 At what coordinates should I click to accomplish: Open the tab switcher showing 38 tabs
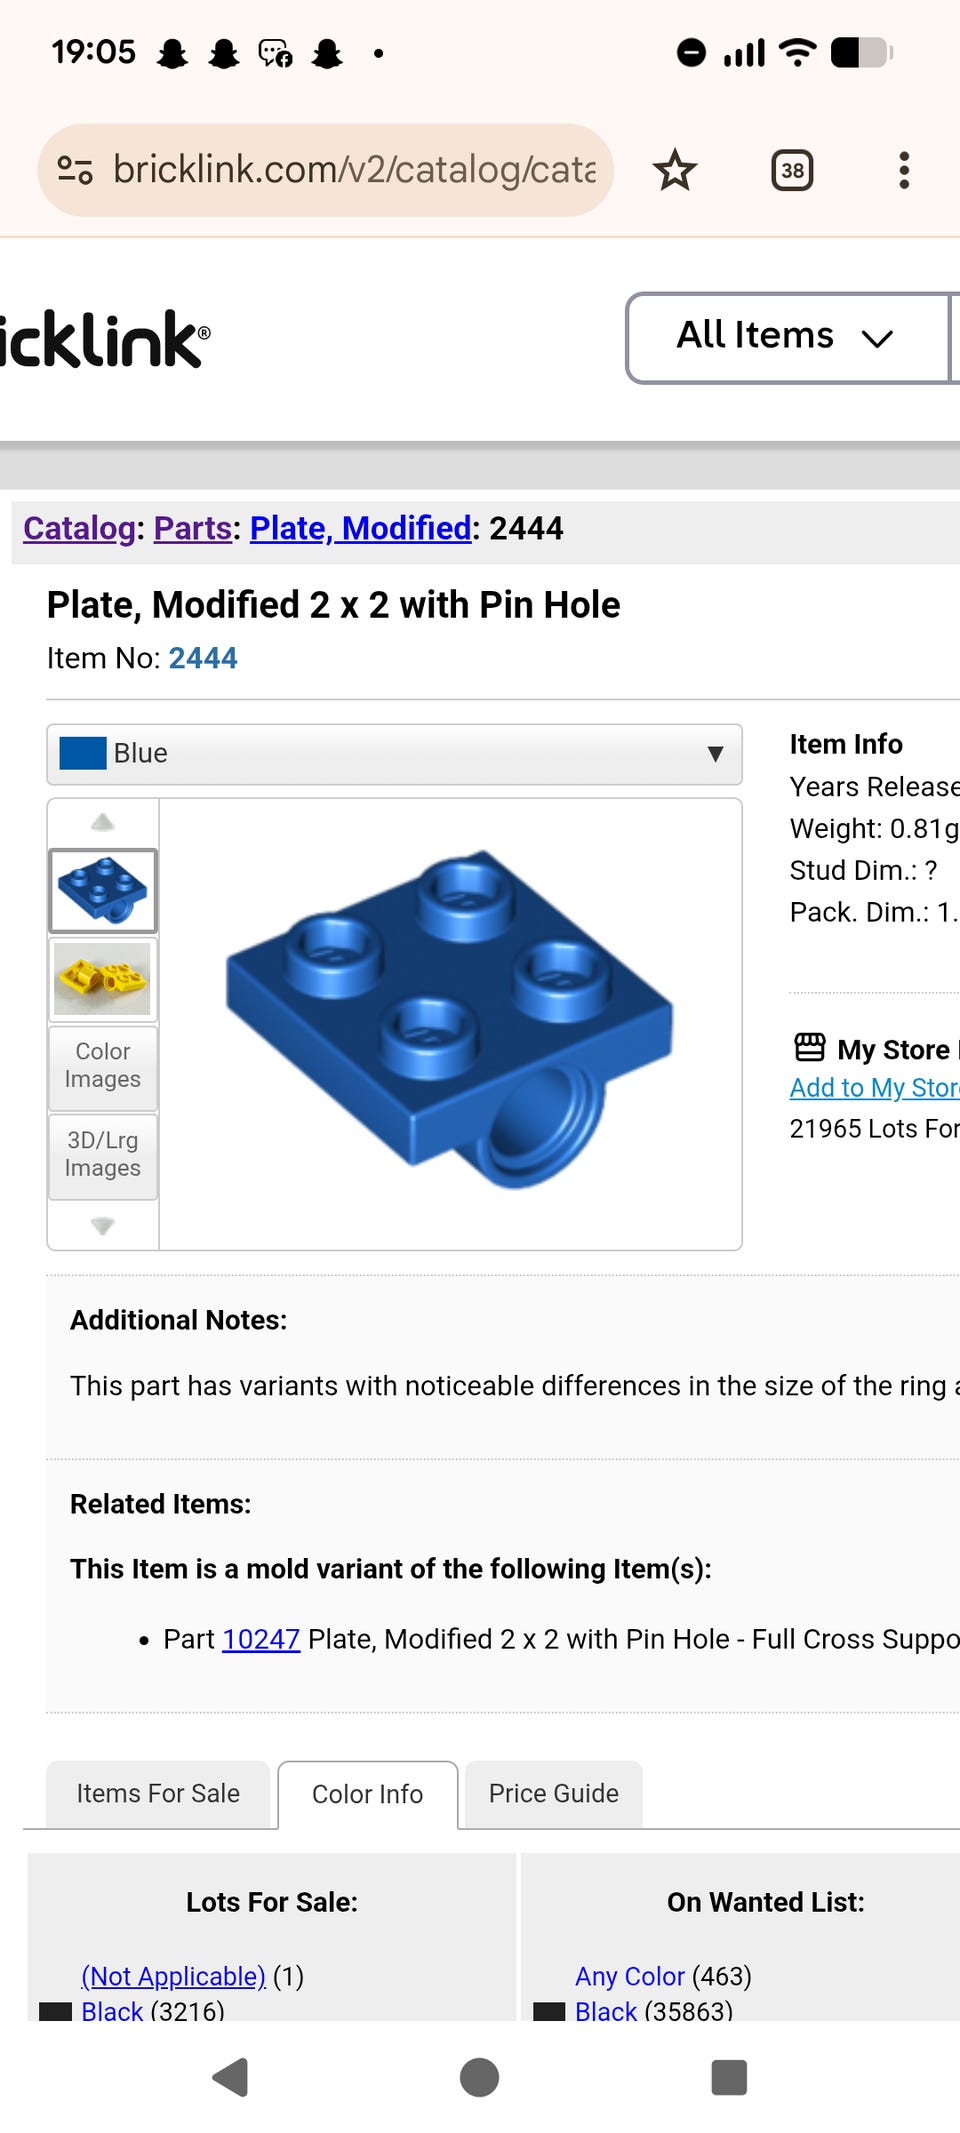tap(792, 170)
